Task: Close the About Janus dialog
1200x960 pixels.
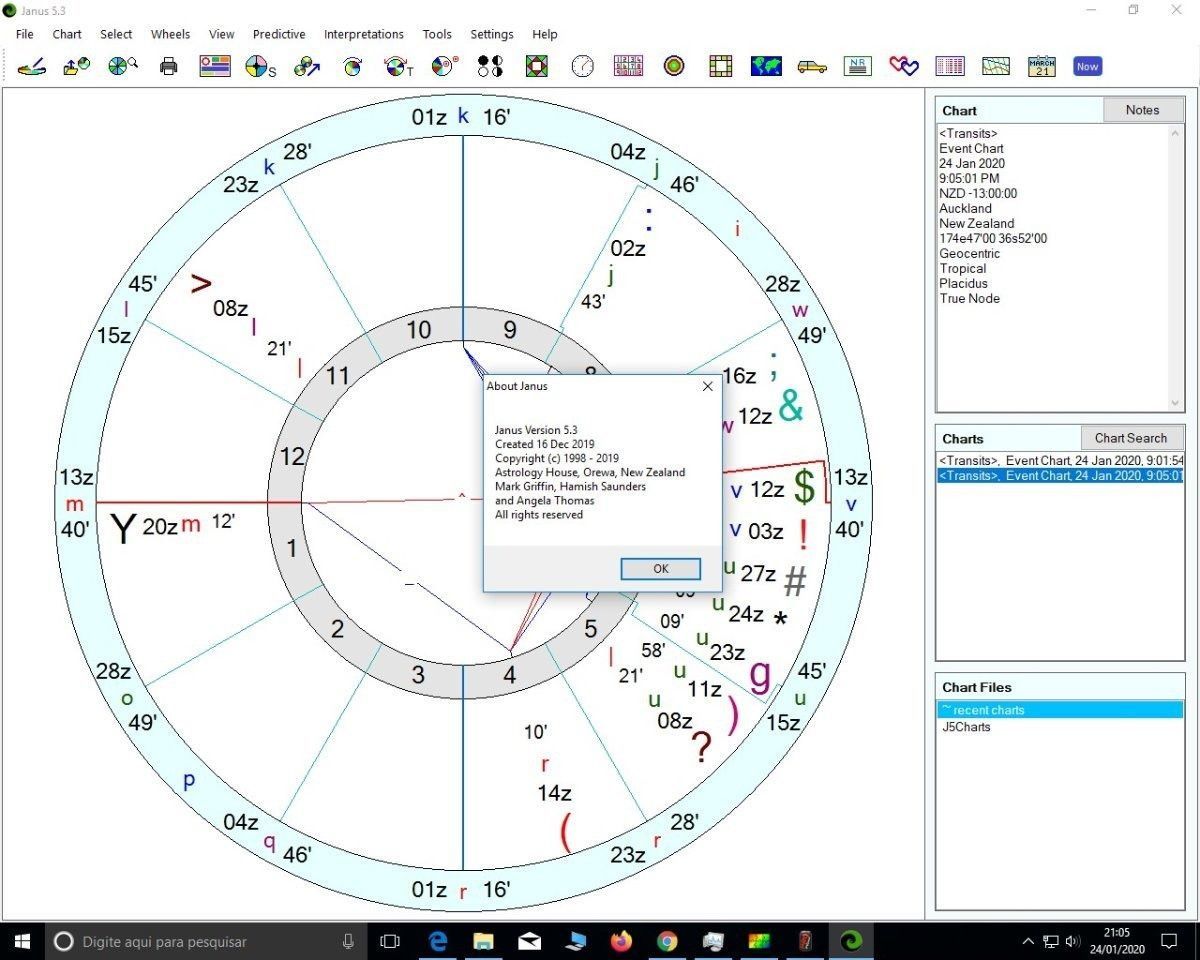Action: pos(708,386)
